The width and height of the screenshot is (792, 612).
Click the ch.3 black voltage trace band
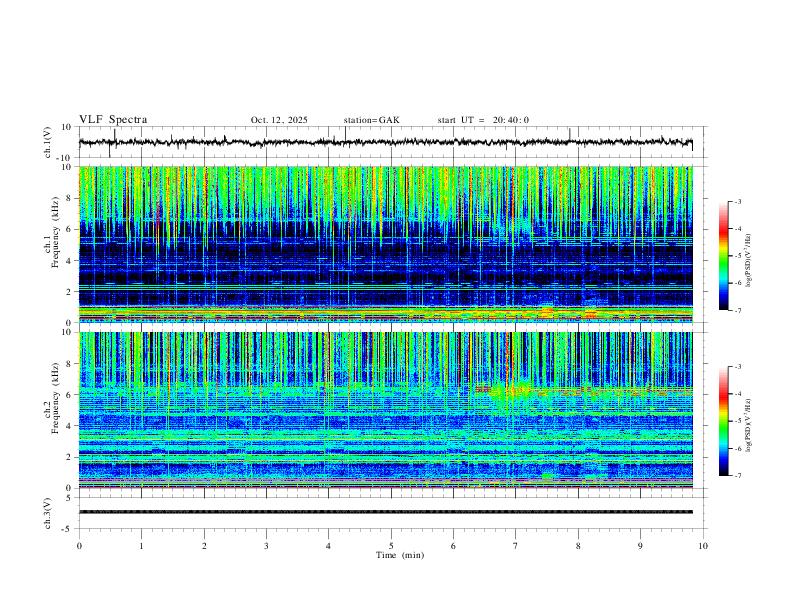tap(386, 512)
